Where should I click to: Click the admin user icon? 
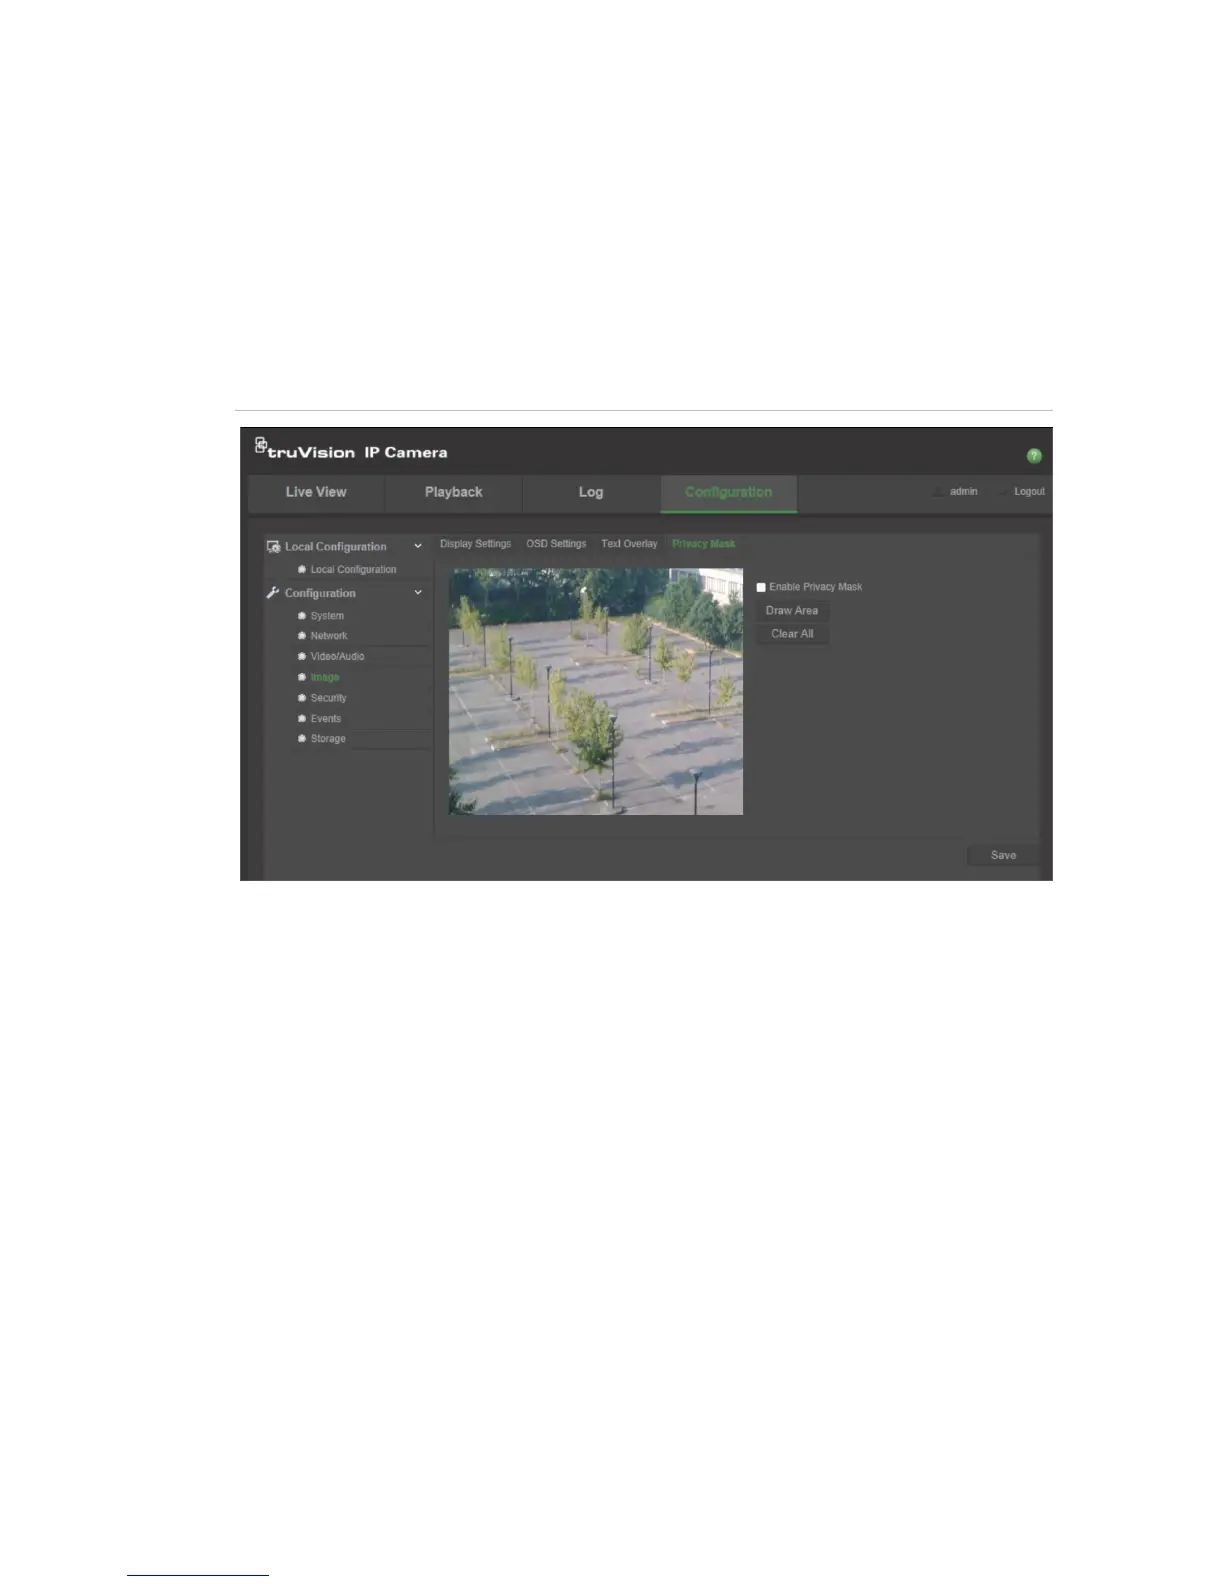(938, 492)
